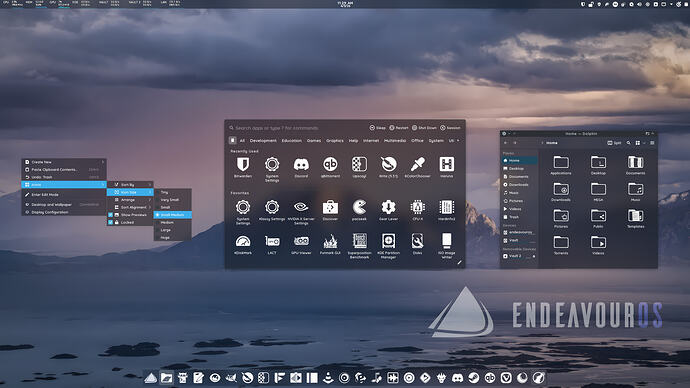Expand the Arrange submenu
The image size is (690, 388).
click(130, 200)
